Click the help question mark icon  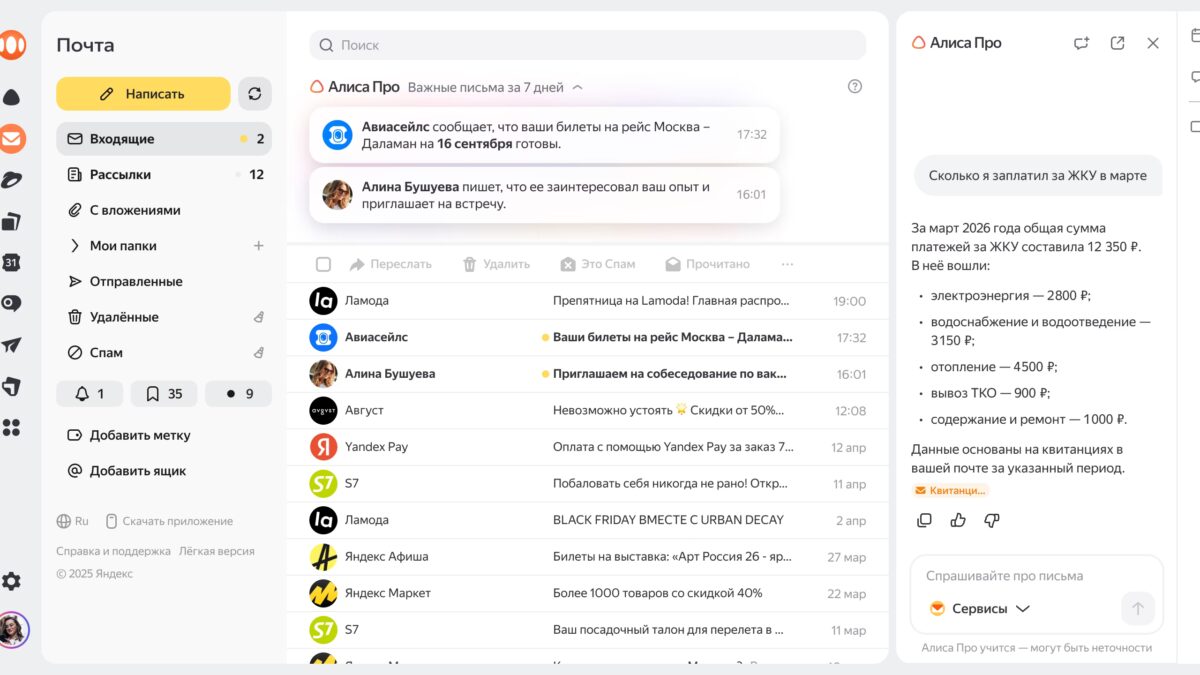pos(854,87)
